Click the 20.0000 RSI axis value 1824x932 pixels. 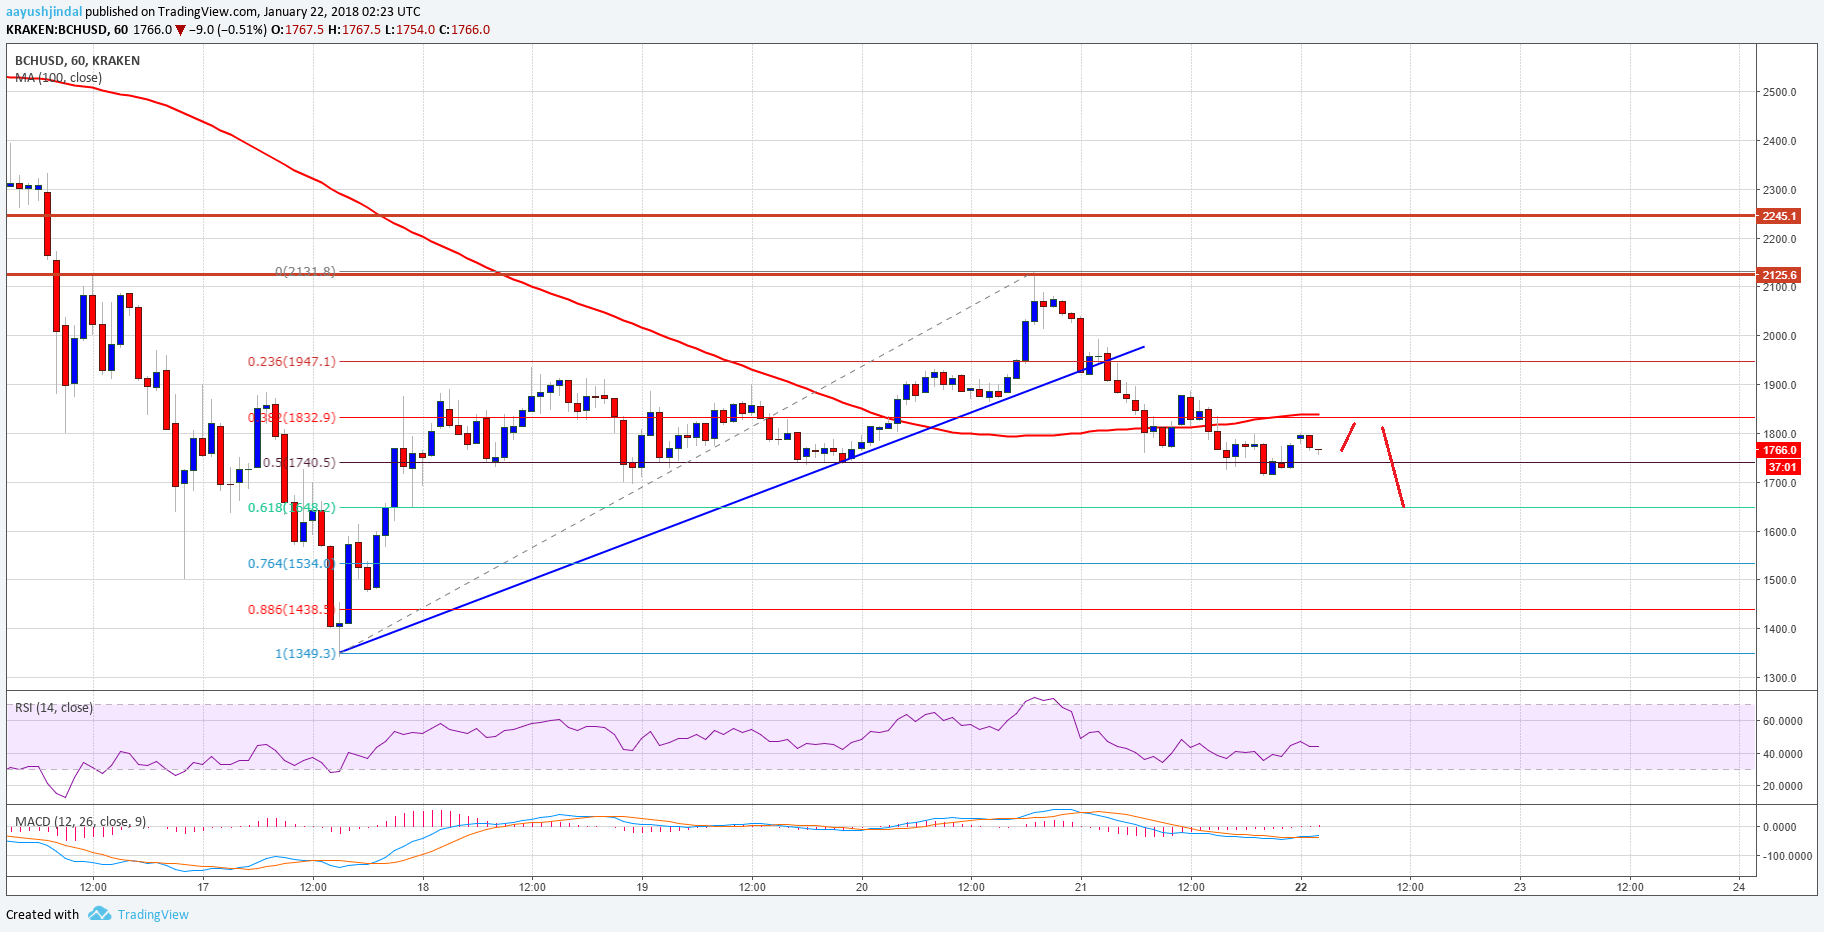(1783, 786)
